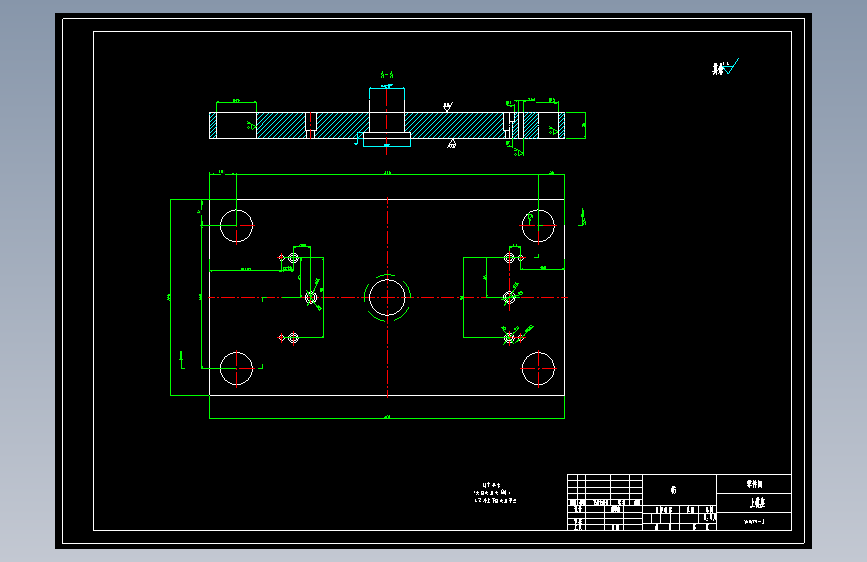Select the bottom-right corner hole circle

pyautogui.click(x=538, y=368)
